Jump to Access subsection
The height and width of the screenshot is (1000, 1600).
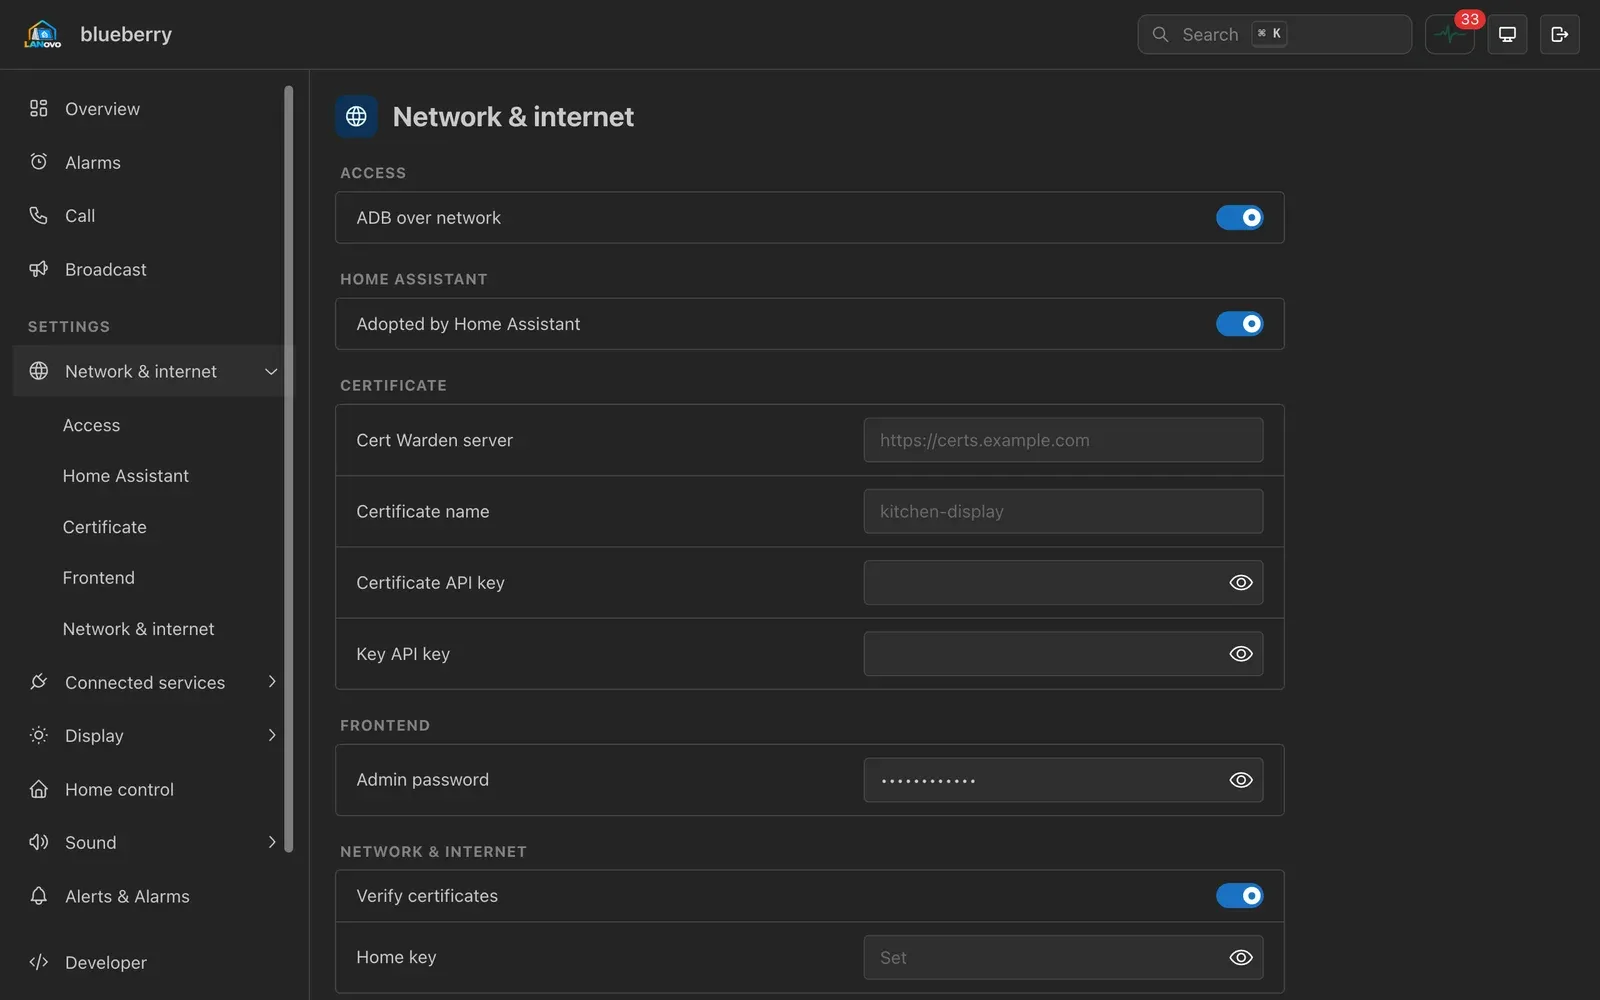click(91, 425)
